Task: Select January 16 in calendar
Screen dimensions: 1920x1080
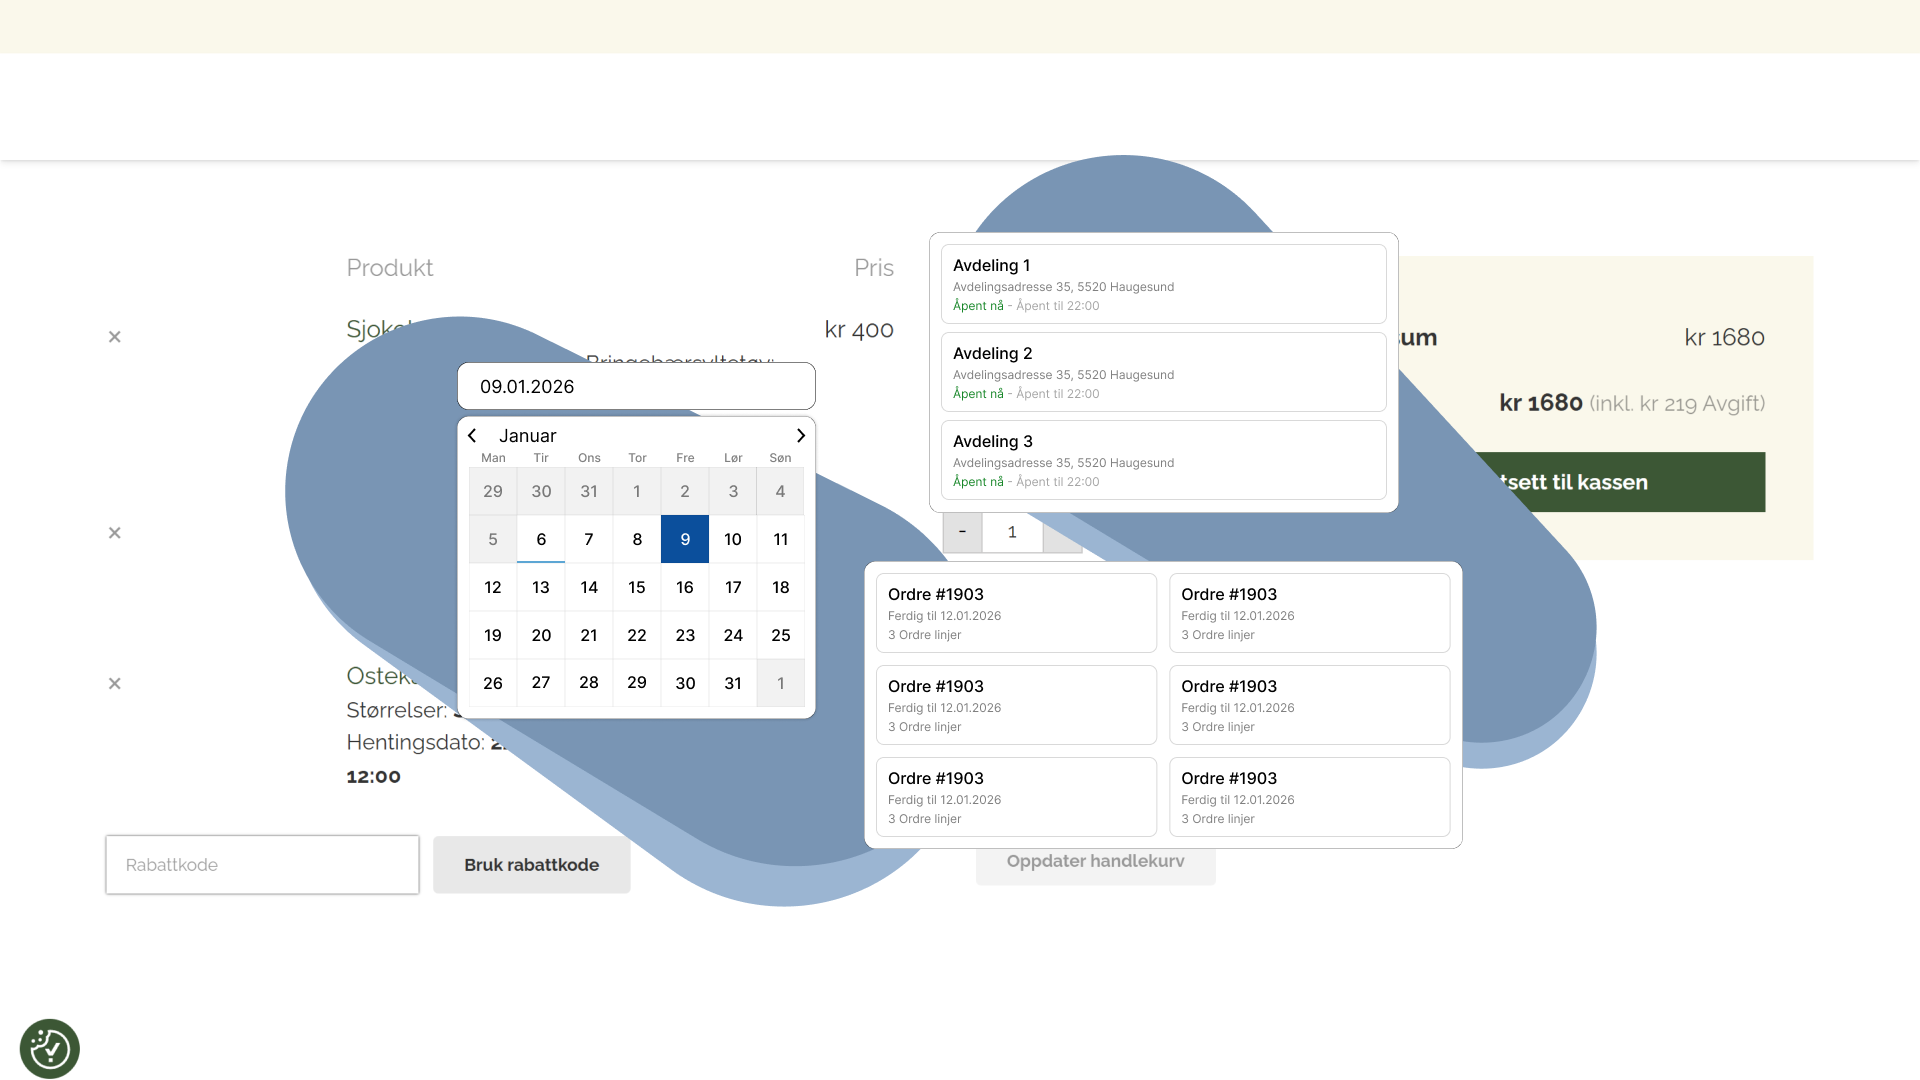Action: (x=685, y=587)
